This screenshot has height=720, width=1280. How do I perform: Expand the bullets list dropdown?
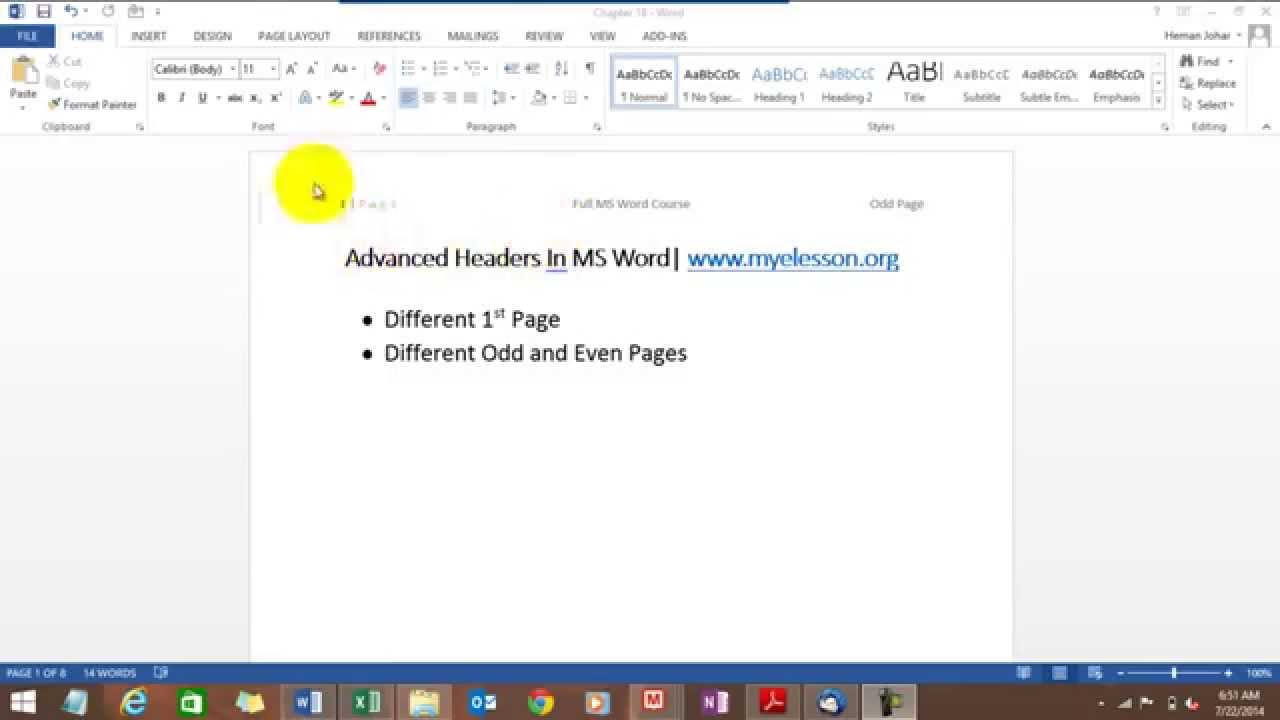(x=424, y=69)
